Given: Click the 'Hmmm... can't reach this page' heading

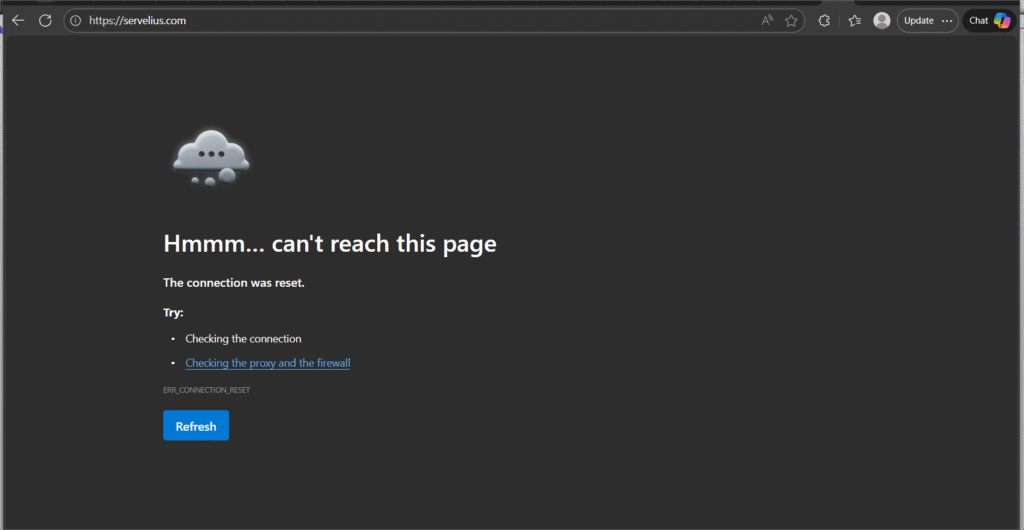Looking at the screenshot, I should 329,243.
